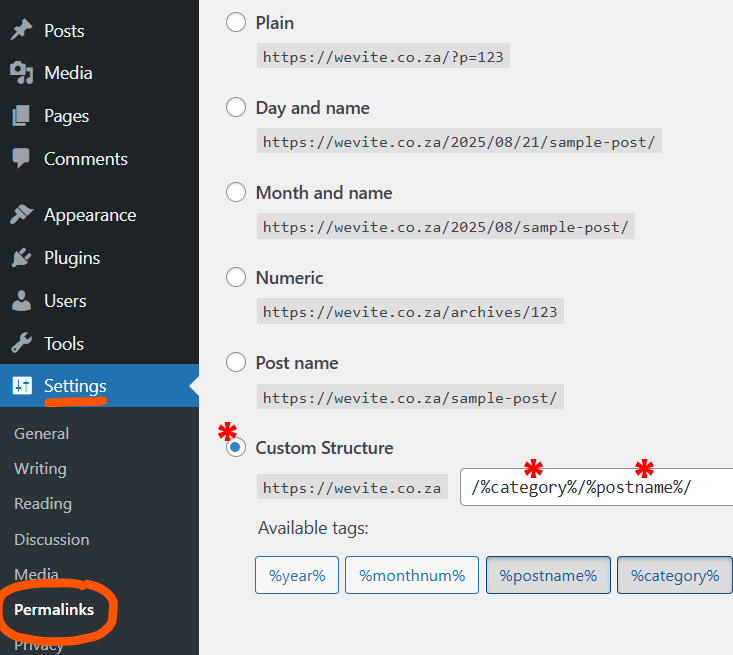Open Writing settings submenu
This screenshot has height=655, width=733.
click(40, 468)
